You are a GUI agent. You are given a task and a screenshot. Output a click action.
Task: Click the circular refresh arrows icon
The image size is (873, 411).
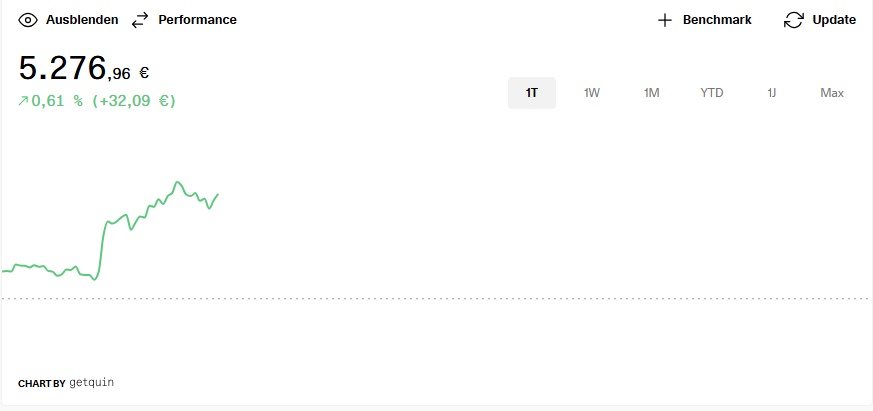pos(794,20)
